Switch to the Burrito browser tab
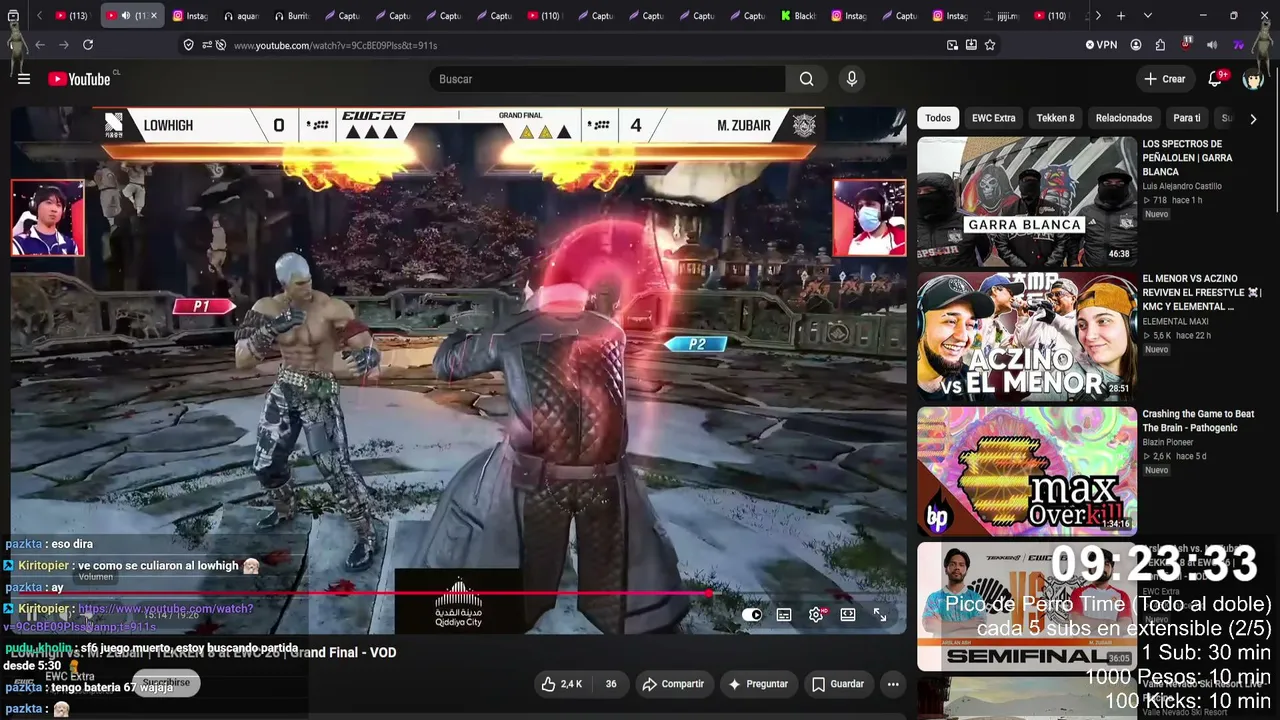1280x720 pixels. pos(291,16)
